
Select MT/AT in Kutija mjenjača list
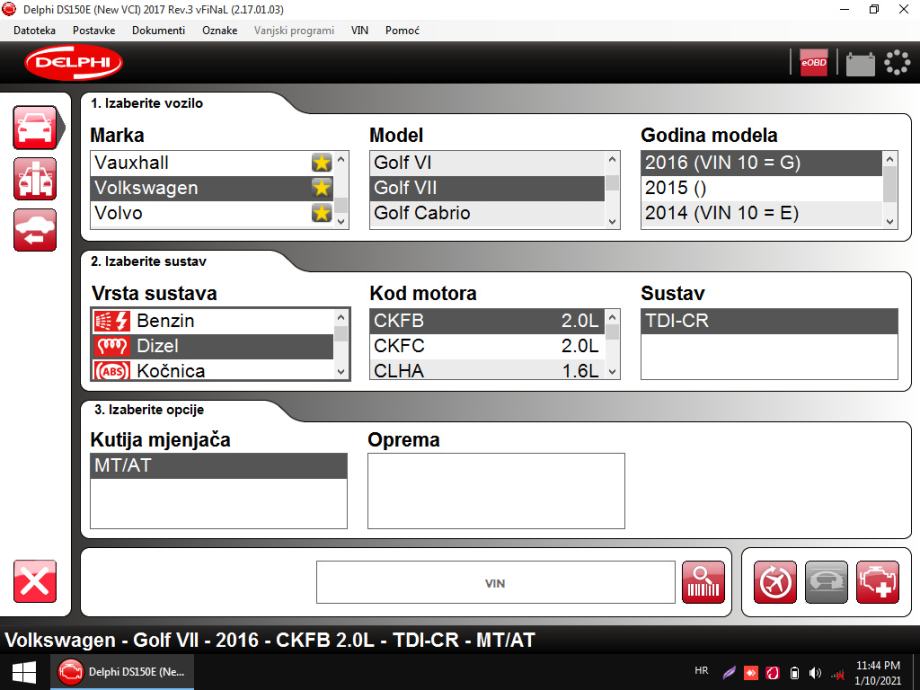[219, 466]
